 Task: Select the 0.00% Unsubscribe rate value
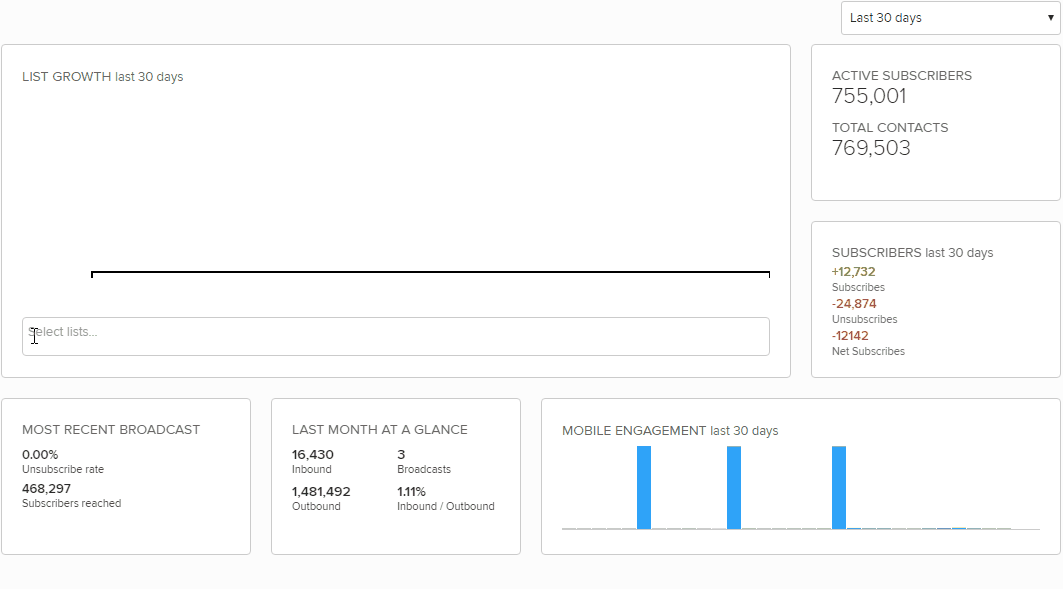(x=38, y=454)
